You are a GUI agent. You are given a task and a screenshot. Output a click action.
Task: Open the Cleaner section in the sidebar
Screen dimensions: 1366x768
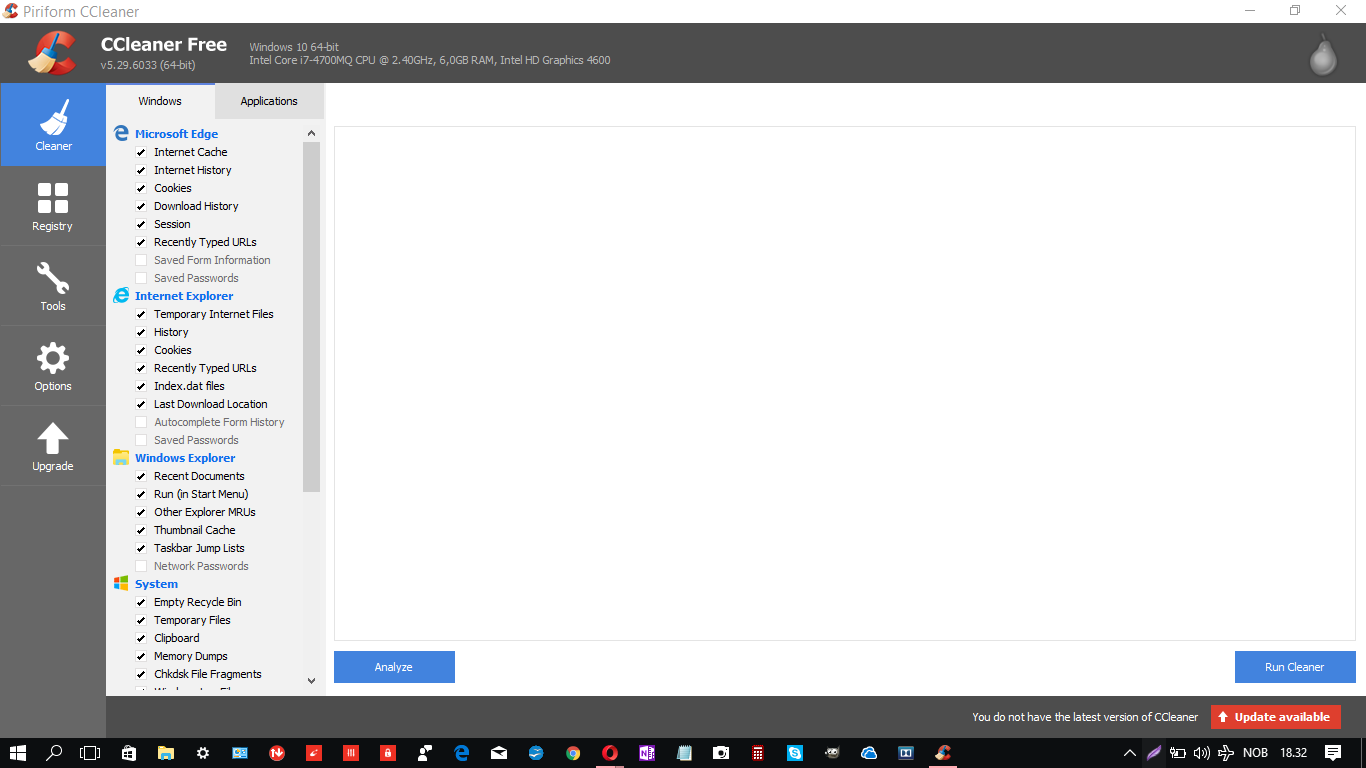pyautogui.click(x=53, y=125)
